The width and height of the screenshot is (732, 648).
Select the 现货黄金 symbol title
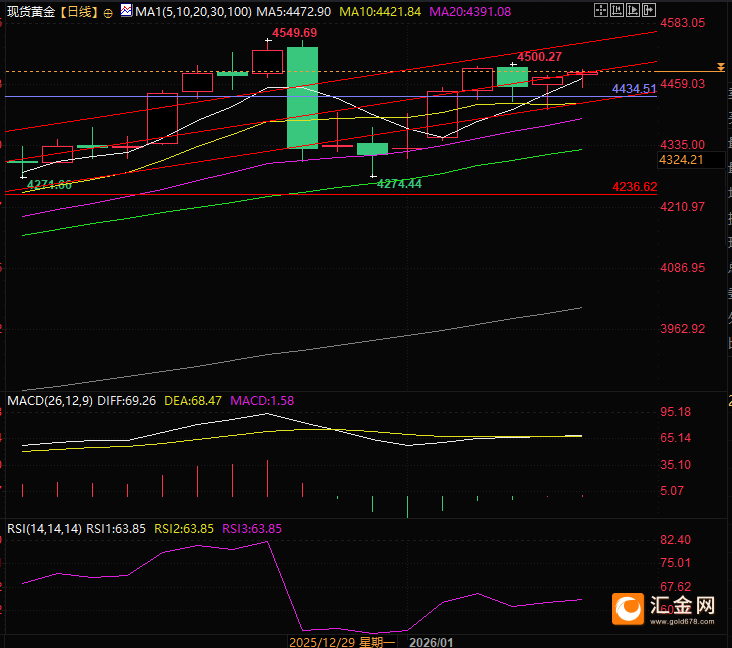click(31, 12)
